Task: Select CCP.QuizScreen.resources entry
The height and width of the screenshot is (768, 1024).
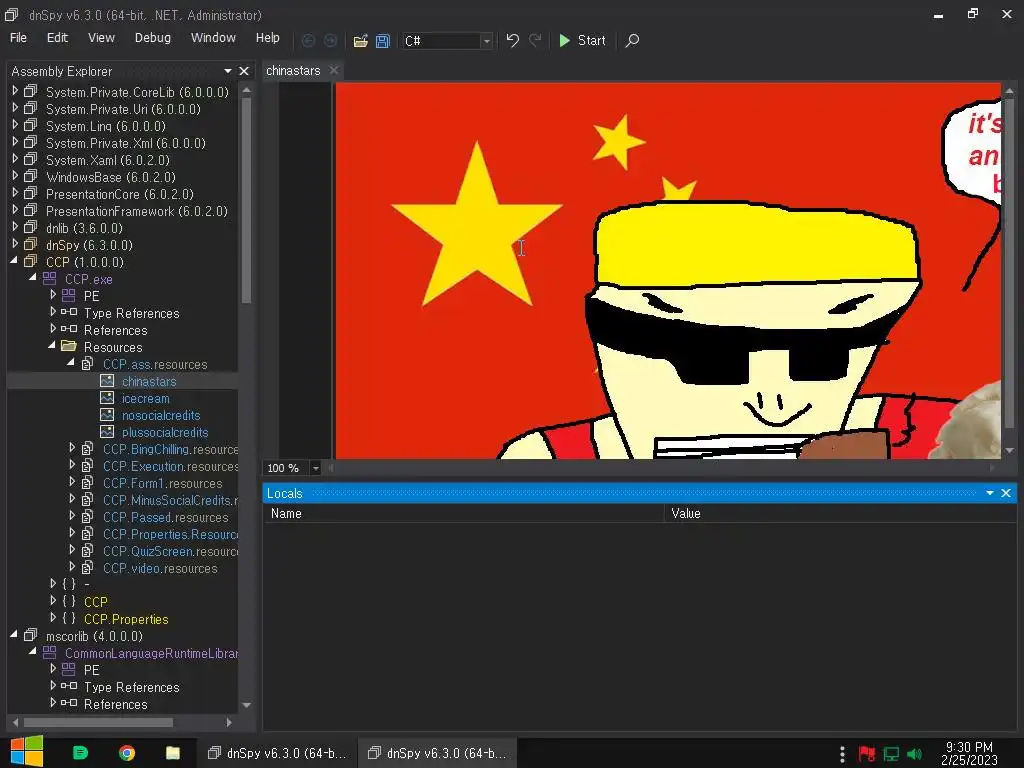Action: click(170, 551)
